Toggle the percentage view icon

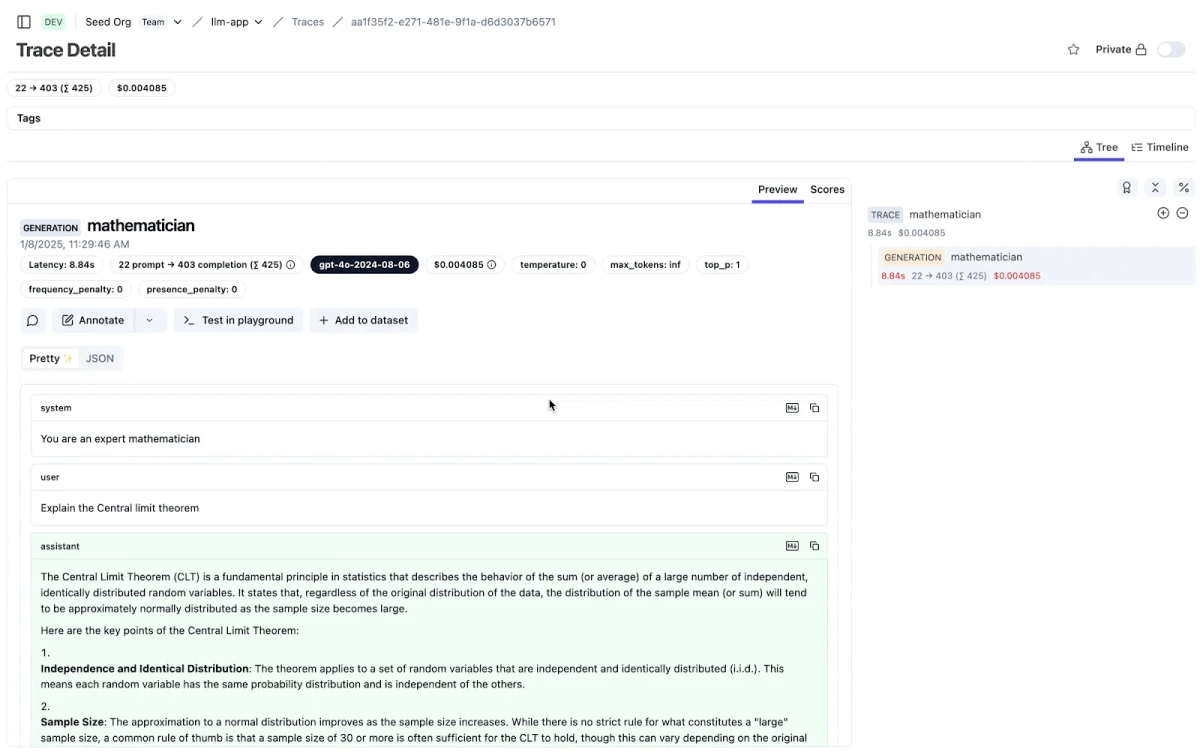click(x=1184, y=187)
